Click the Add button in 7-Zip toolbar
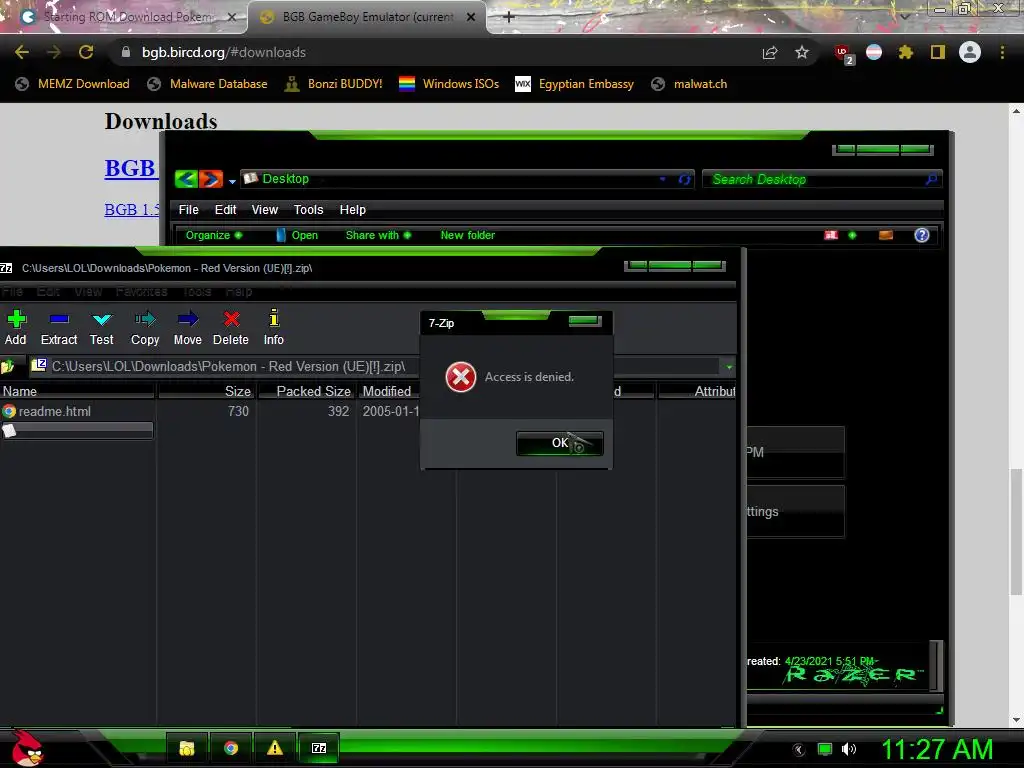Viewport: 1024px width, 768px height. [16, 328]
